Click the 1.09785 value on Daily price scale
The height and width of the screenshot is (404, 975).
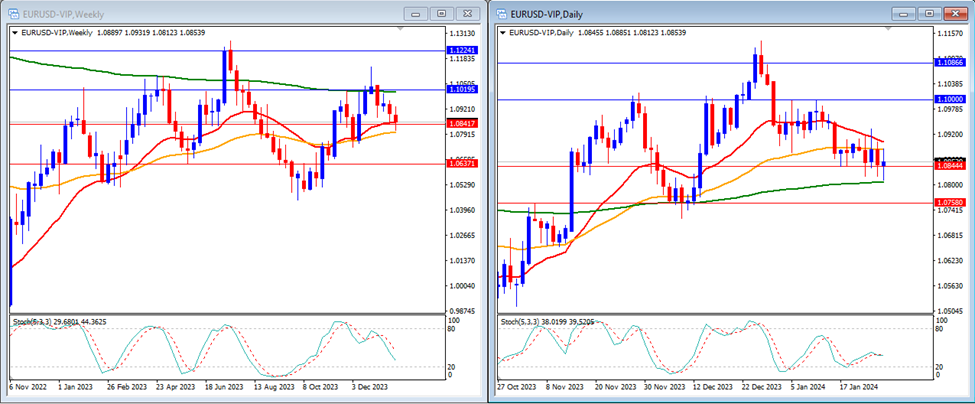click(x=950, y=109)
